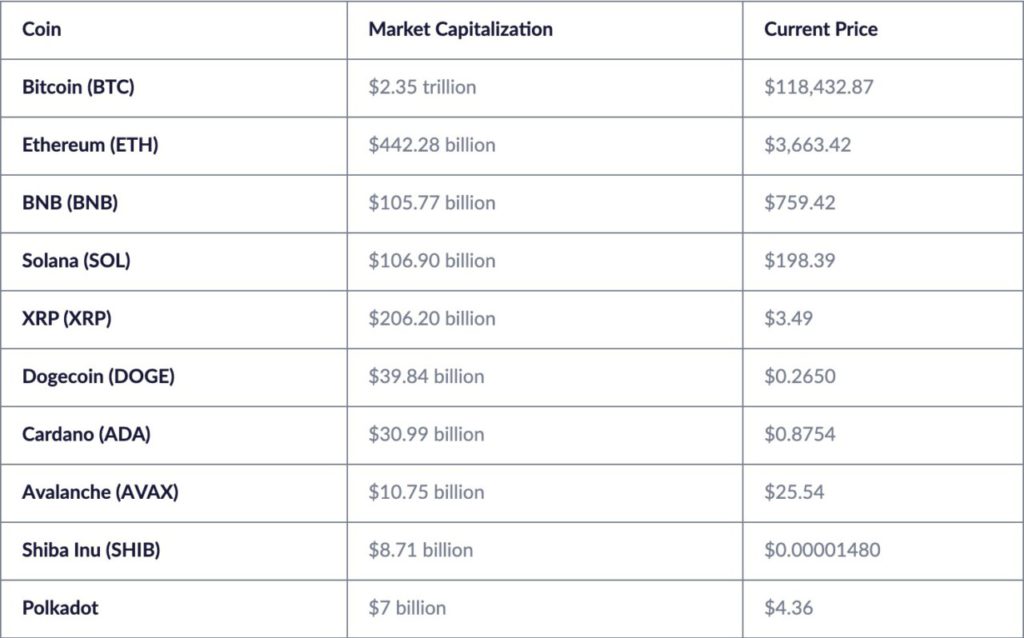Select the Shiba Inu (SHIB) cell
This screenshot has height=638, width=1024.
[x=91, y=551]
